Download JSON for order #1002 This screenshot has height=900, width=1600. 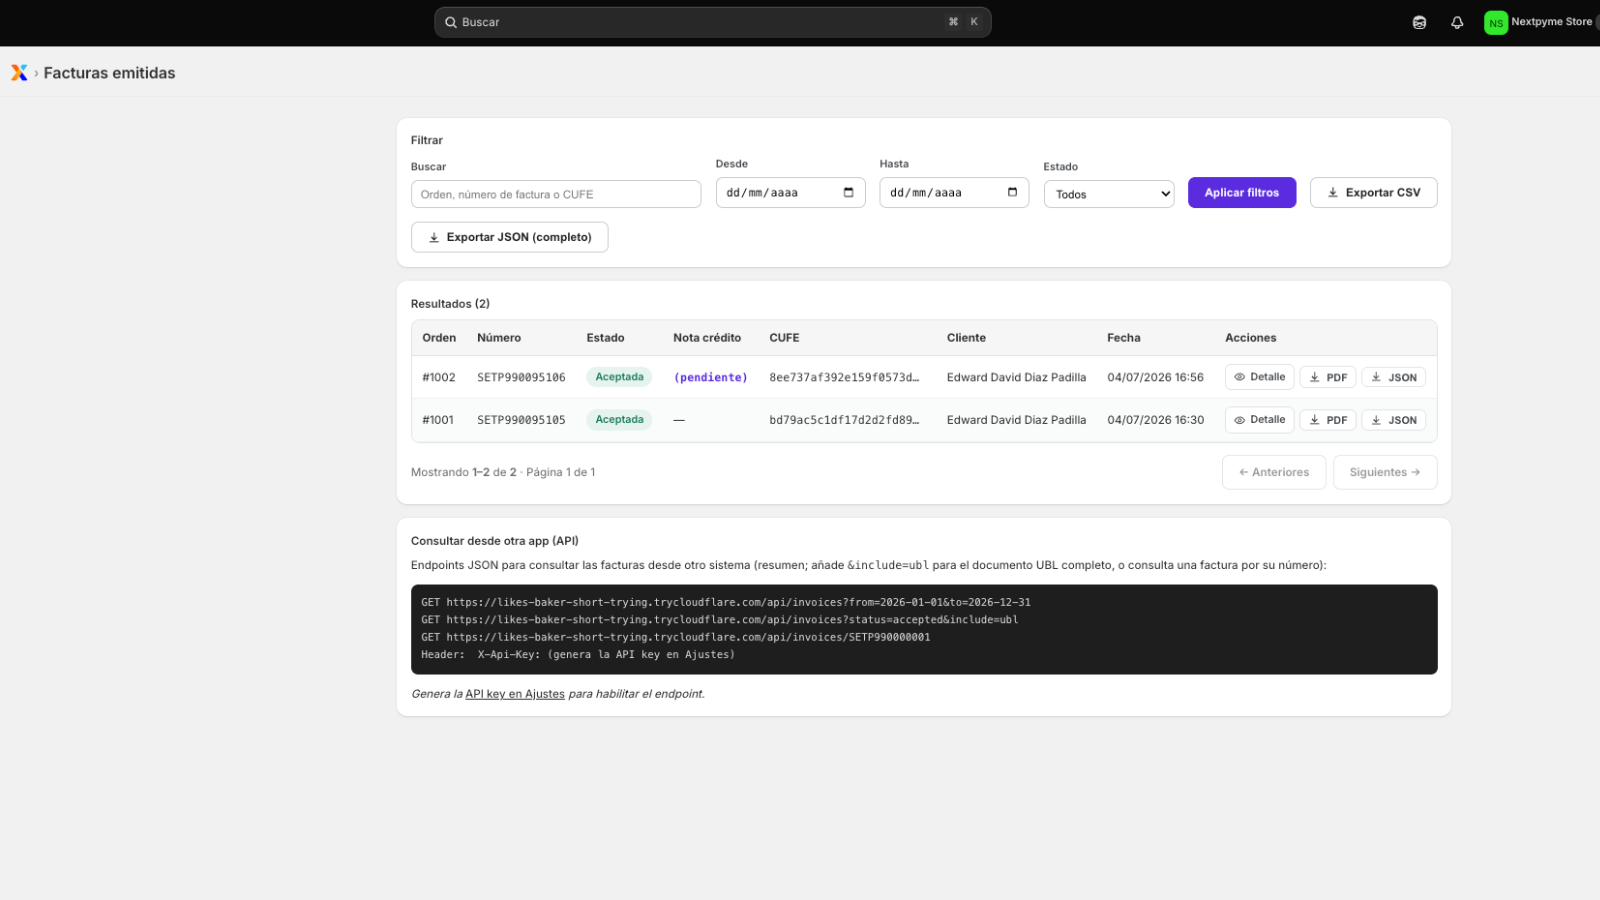1394,377
